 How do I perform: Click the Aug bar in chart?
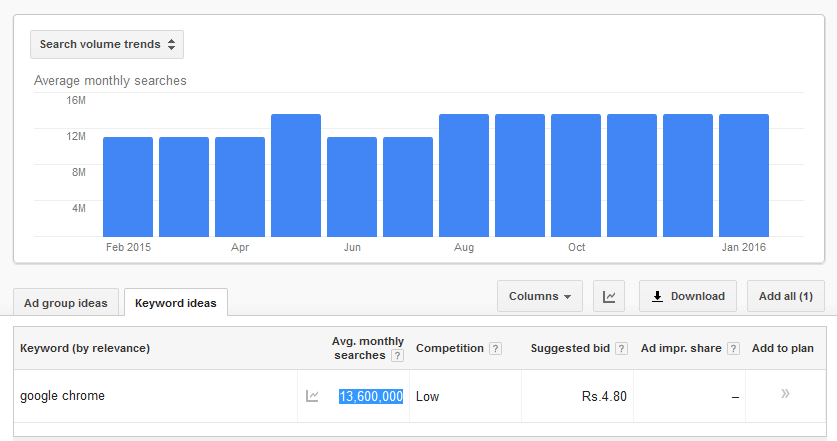tap(464, 175)
